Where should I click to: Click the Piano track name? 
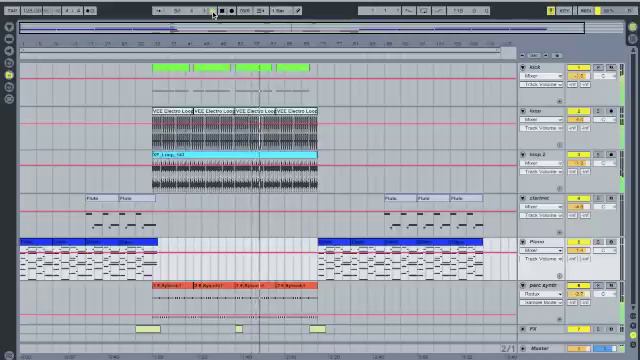pyautogui.click(x=537, y=242)
